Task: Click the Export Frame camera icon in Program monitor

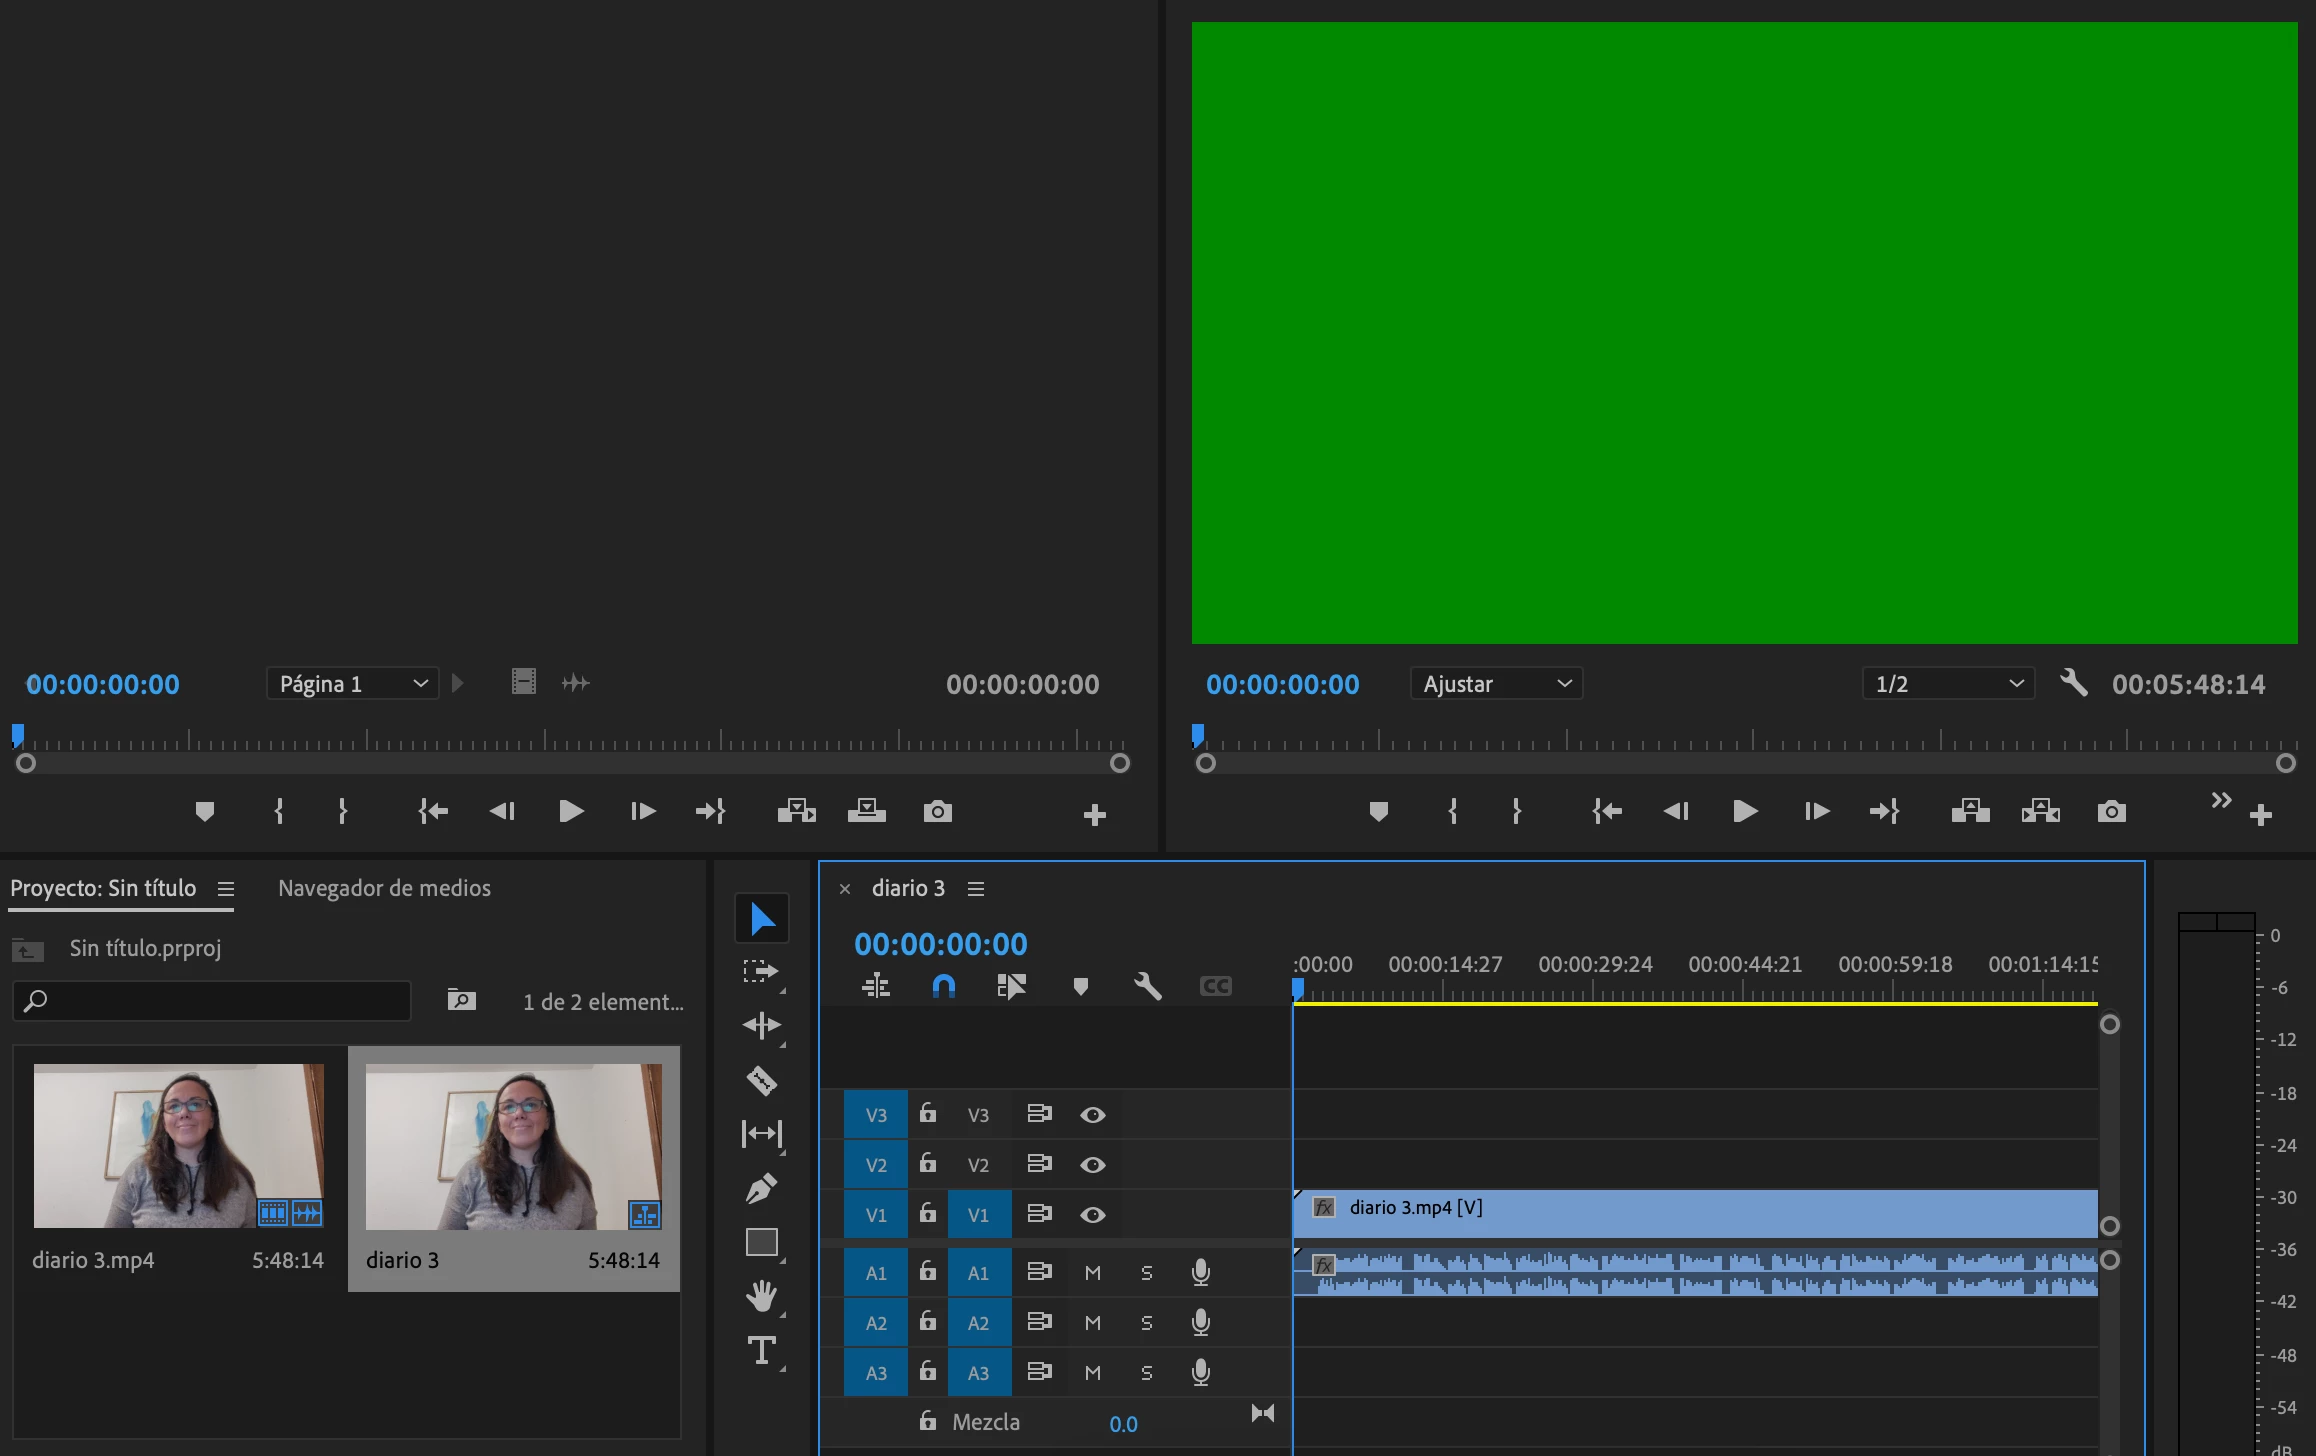Action: tap(2111, 811)
